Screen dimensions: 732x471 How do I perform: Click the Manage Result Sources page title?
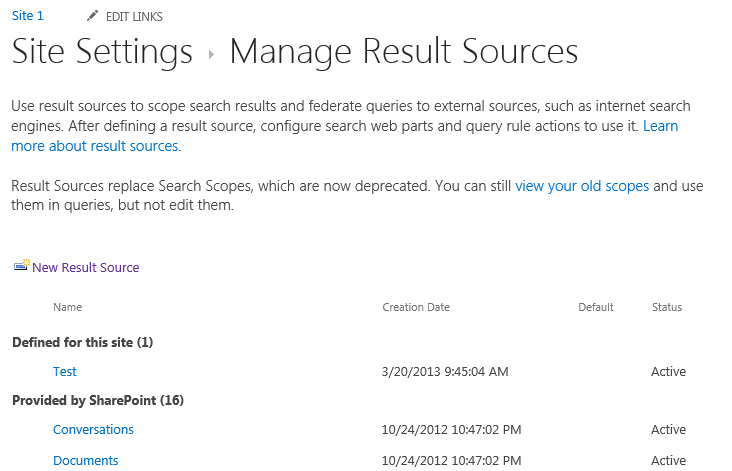point(404,51)
